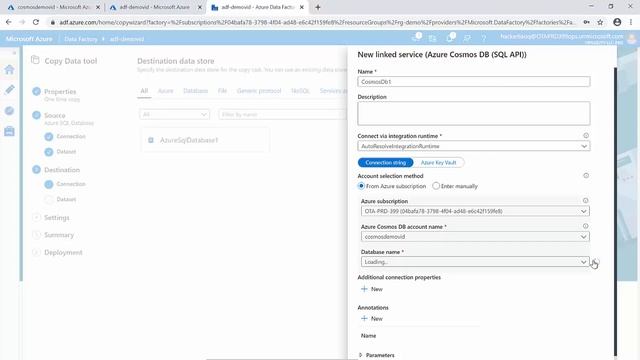Open the Azure header feedback icon
This screenshot has width=640, height=360.
pyautogui.click(x=467, y=38)
